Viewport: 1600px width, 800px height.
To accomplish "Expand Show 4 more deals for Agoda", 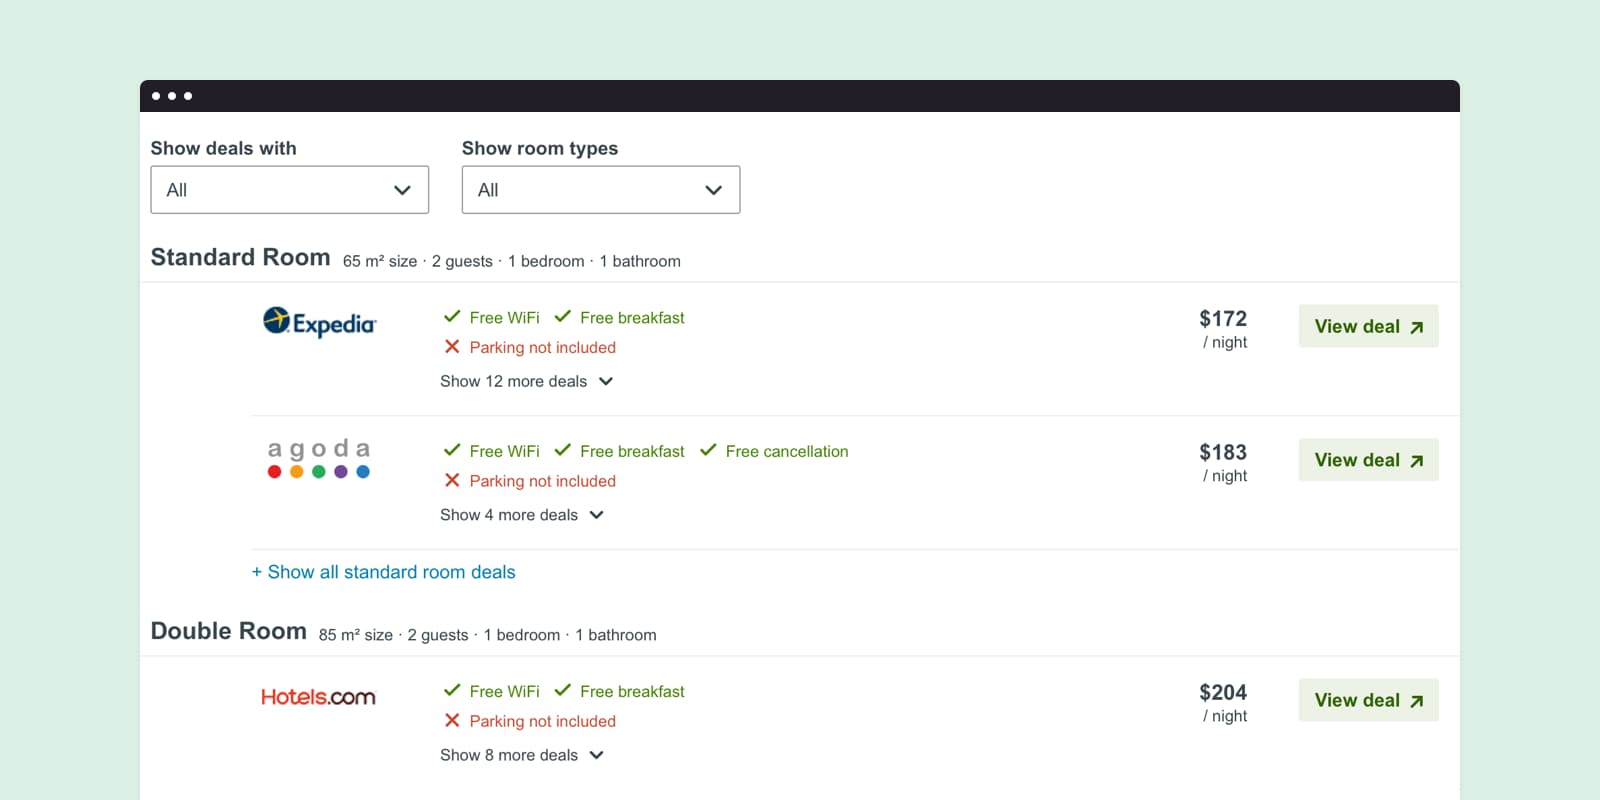I will pos(522,515).
